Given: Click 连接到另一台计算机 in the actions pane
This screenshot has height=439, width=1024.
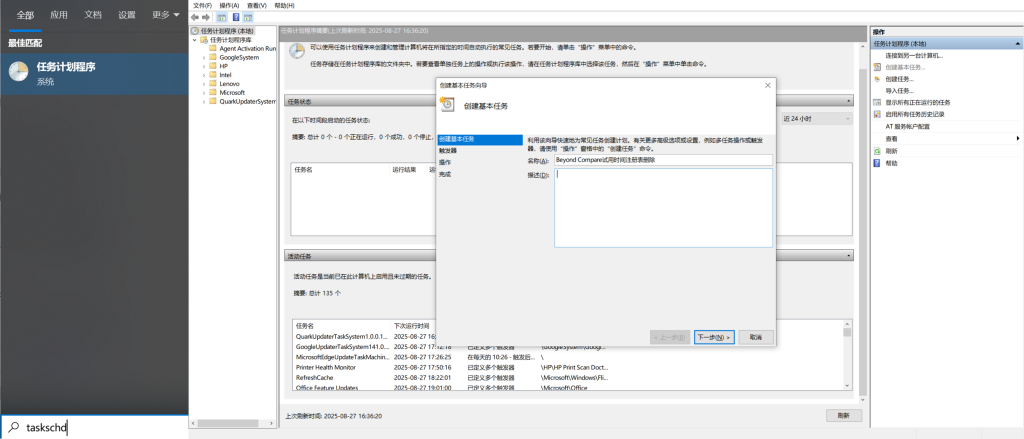Looking at the screenshot, I should pyautogui.click(x=914, y=56).
